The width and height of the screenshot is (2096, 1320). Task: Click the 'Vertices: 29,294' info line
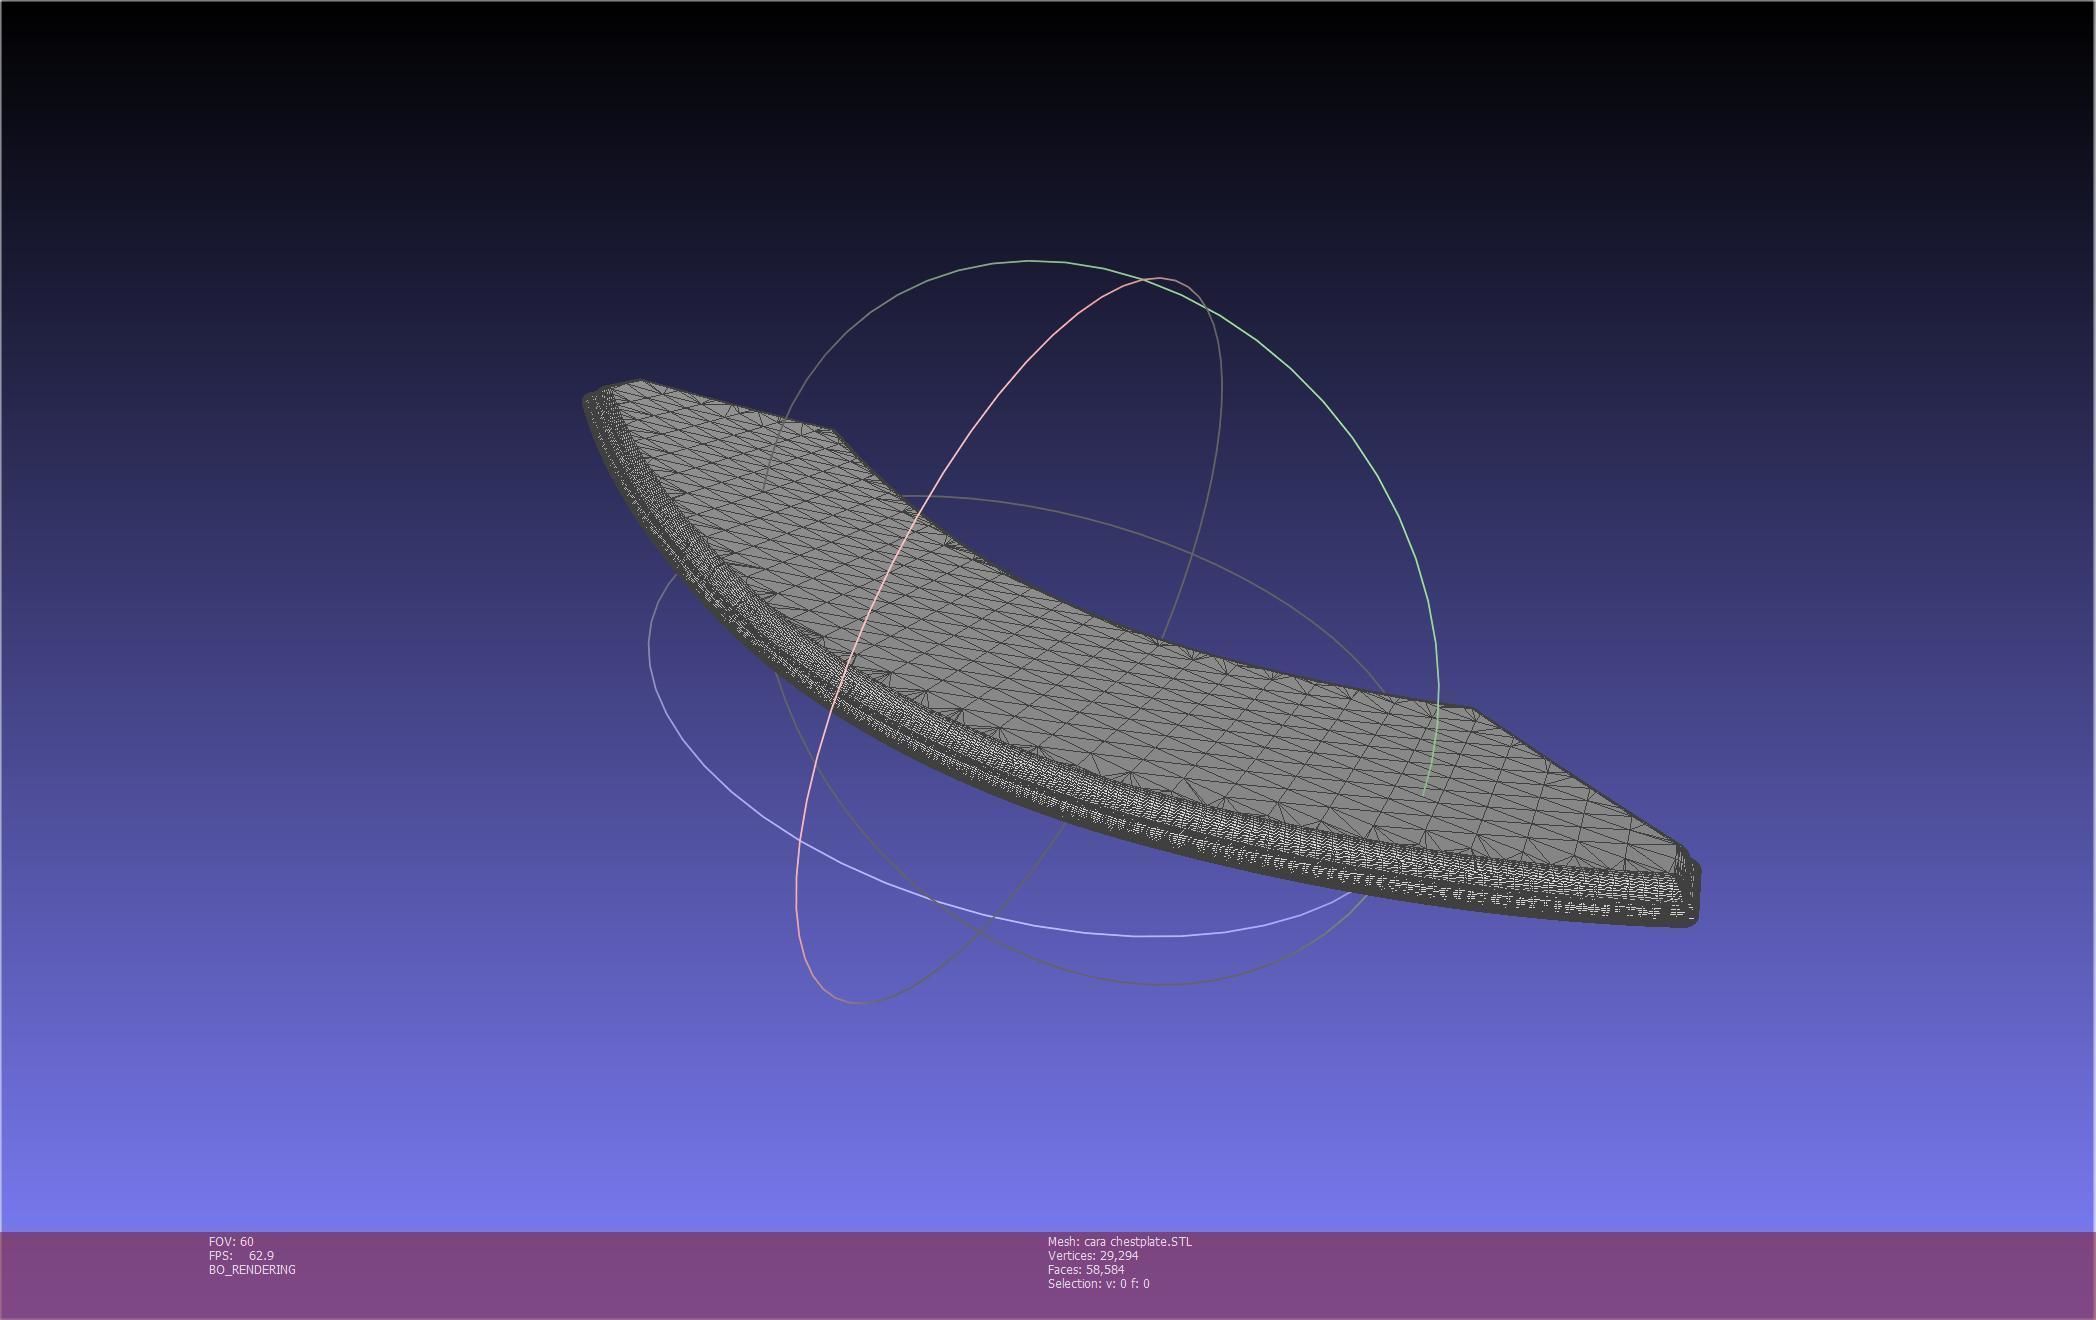1093,1255
